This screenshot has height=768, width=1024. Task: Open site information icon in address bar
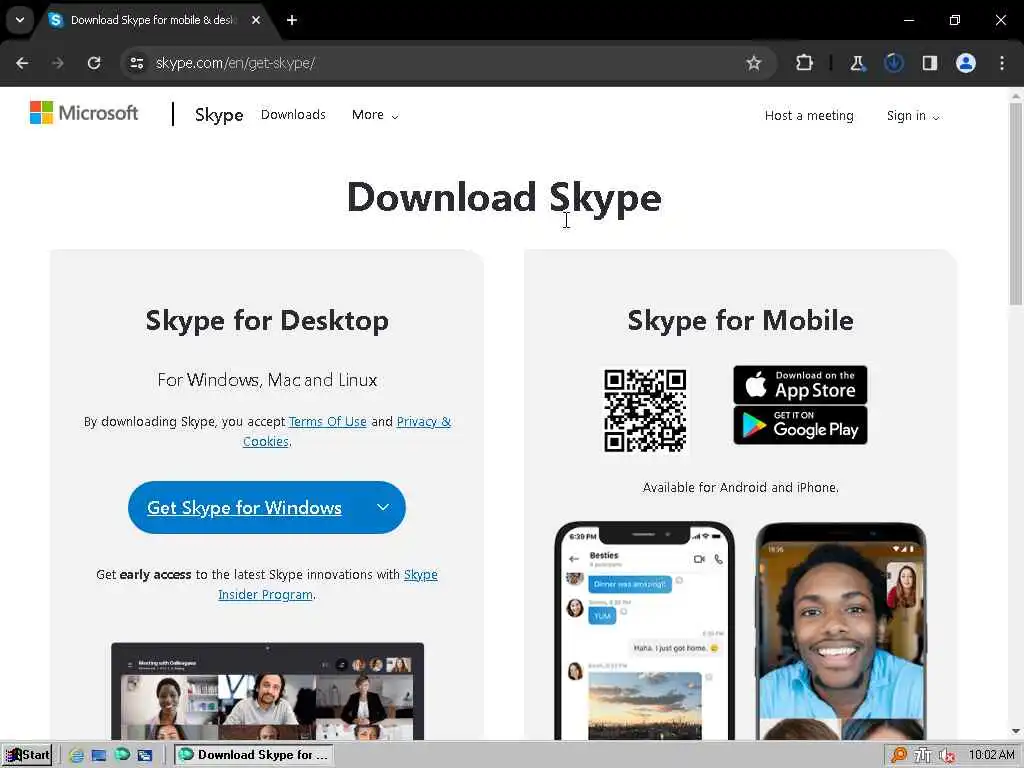pos(136,63)
